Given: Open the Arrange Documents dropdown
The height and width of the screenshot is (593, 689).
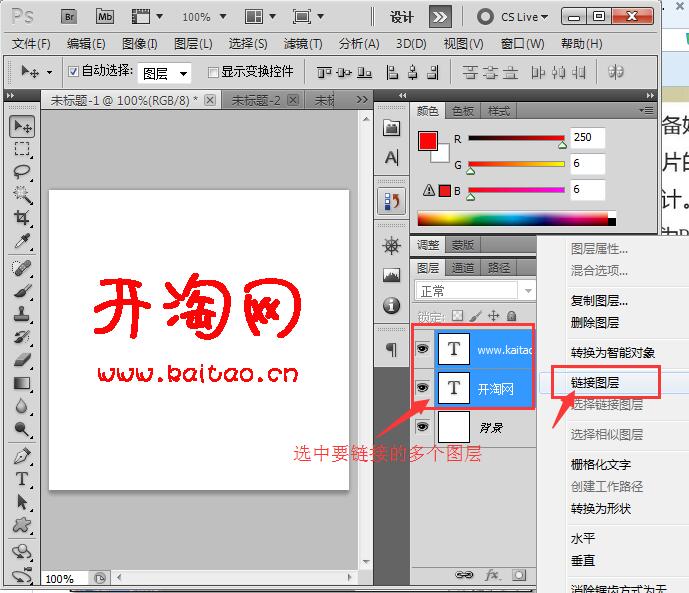Looking at the screenshot, I should (260, 17).
